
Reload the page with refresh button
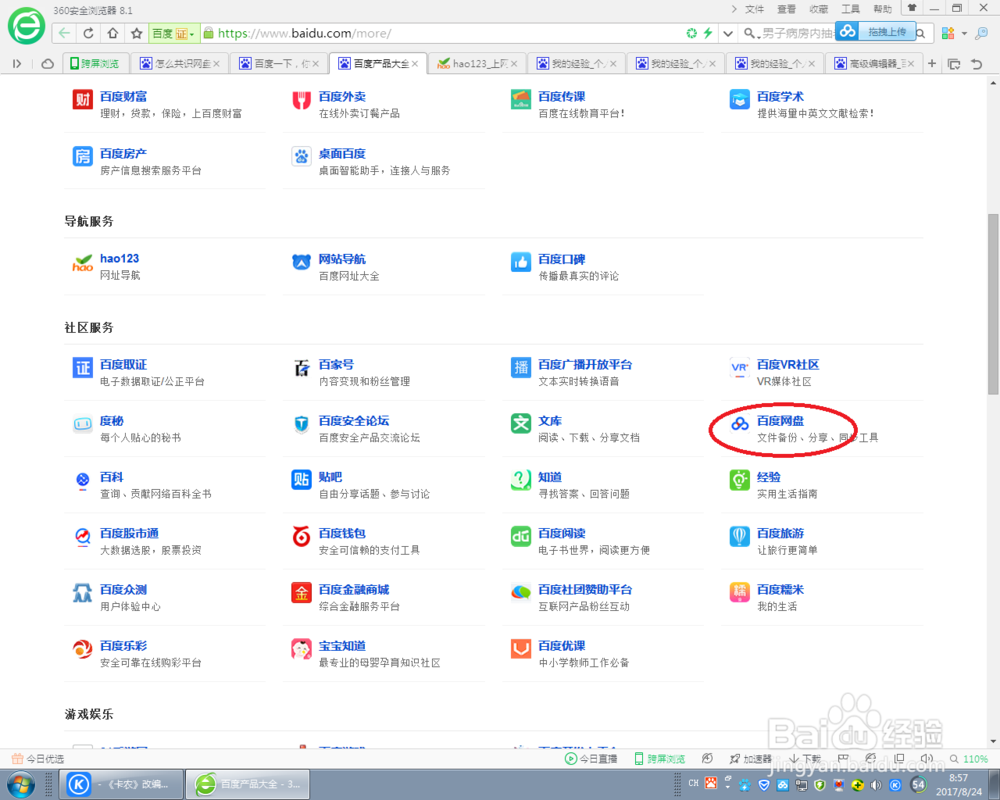[x=89, y=33]
